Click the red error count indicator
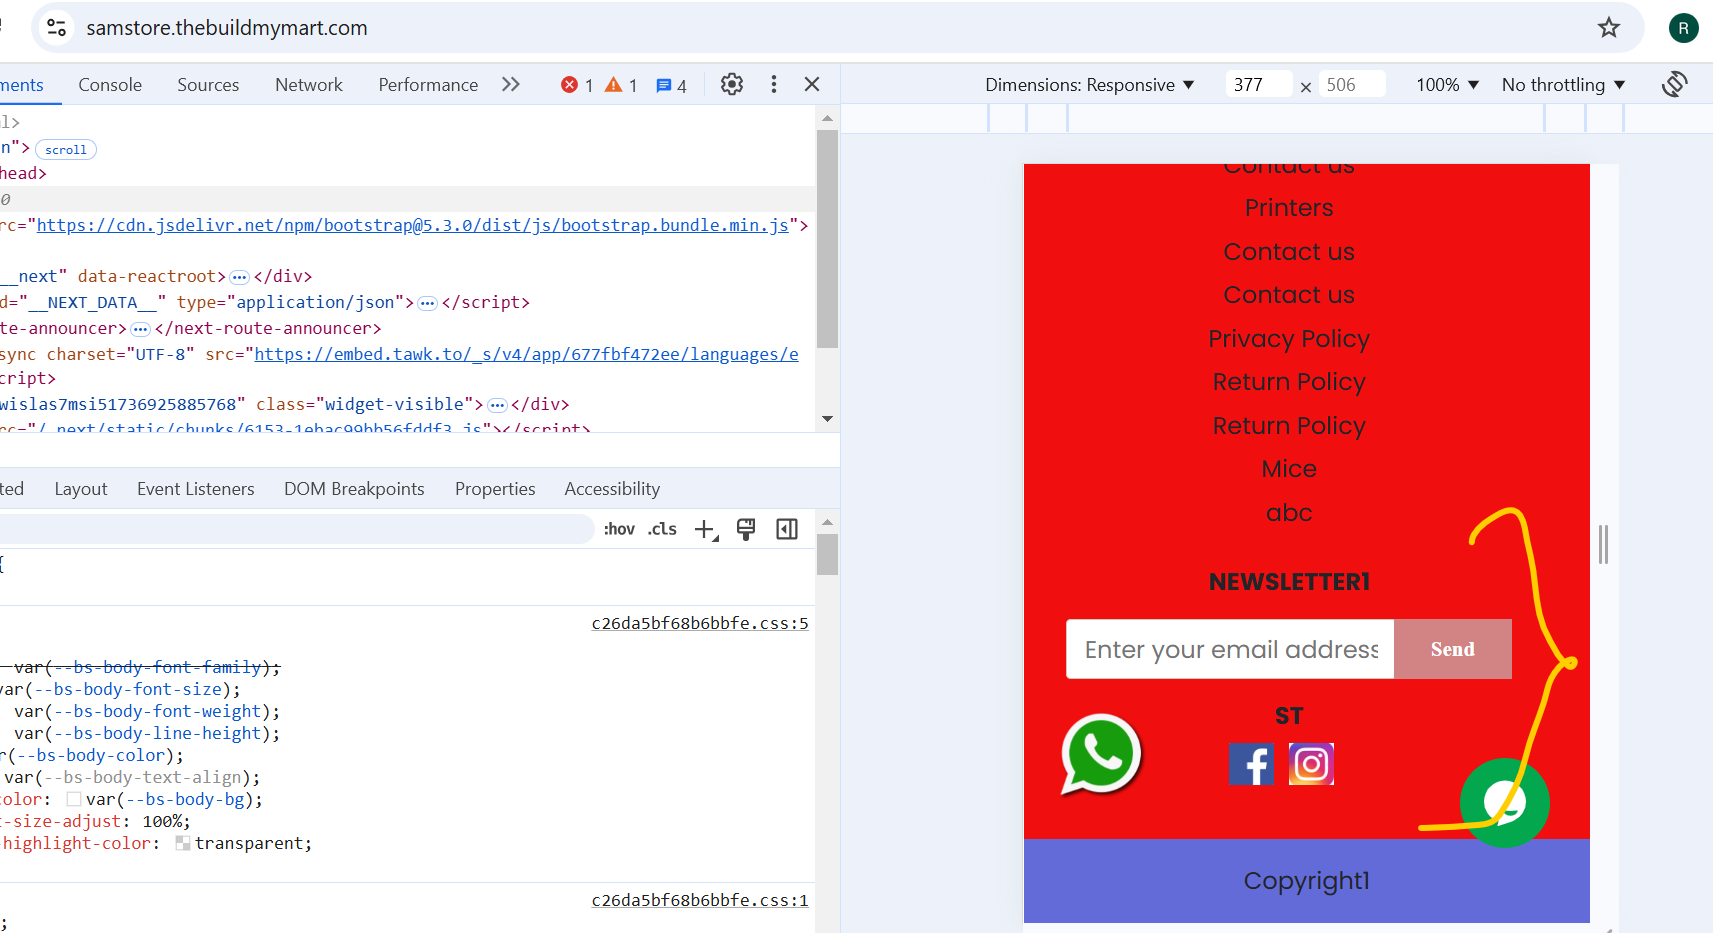Screen dimensions: 1713x933 click(577, 85)
